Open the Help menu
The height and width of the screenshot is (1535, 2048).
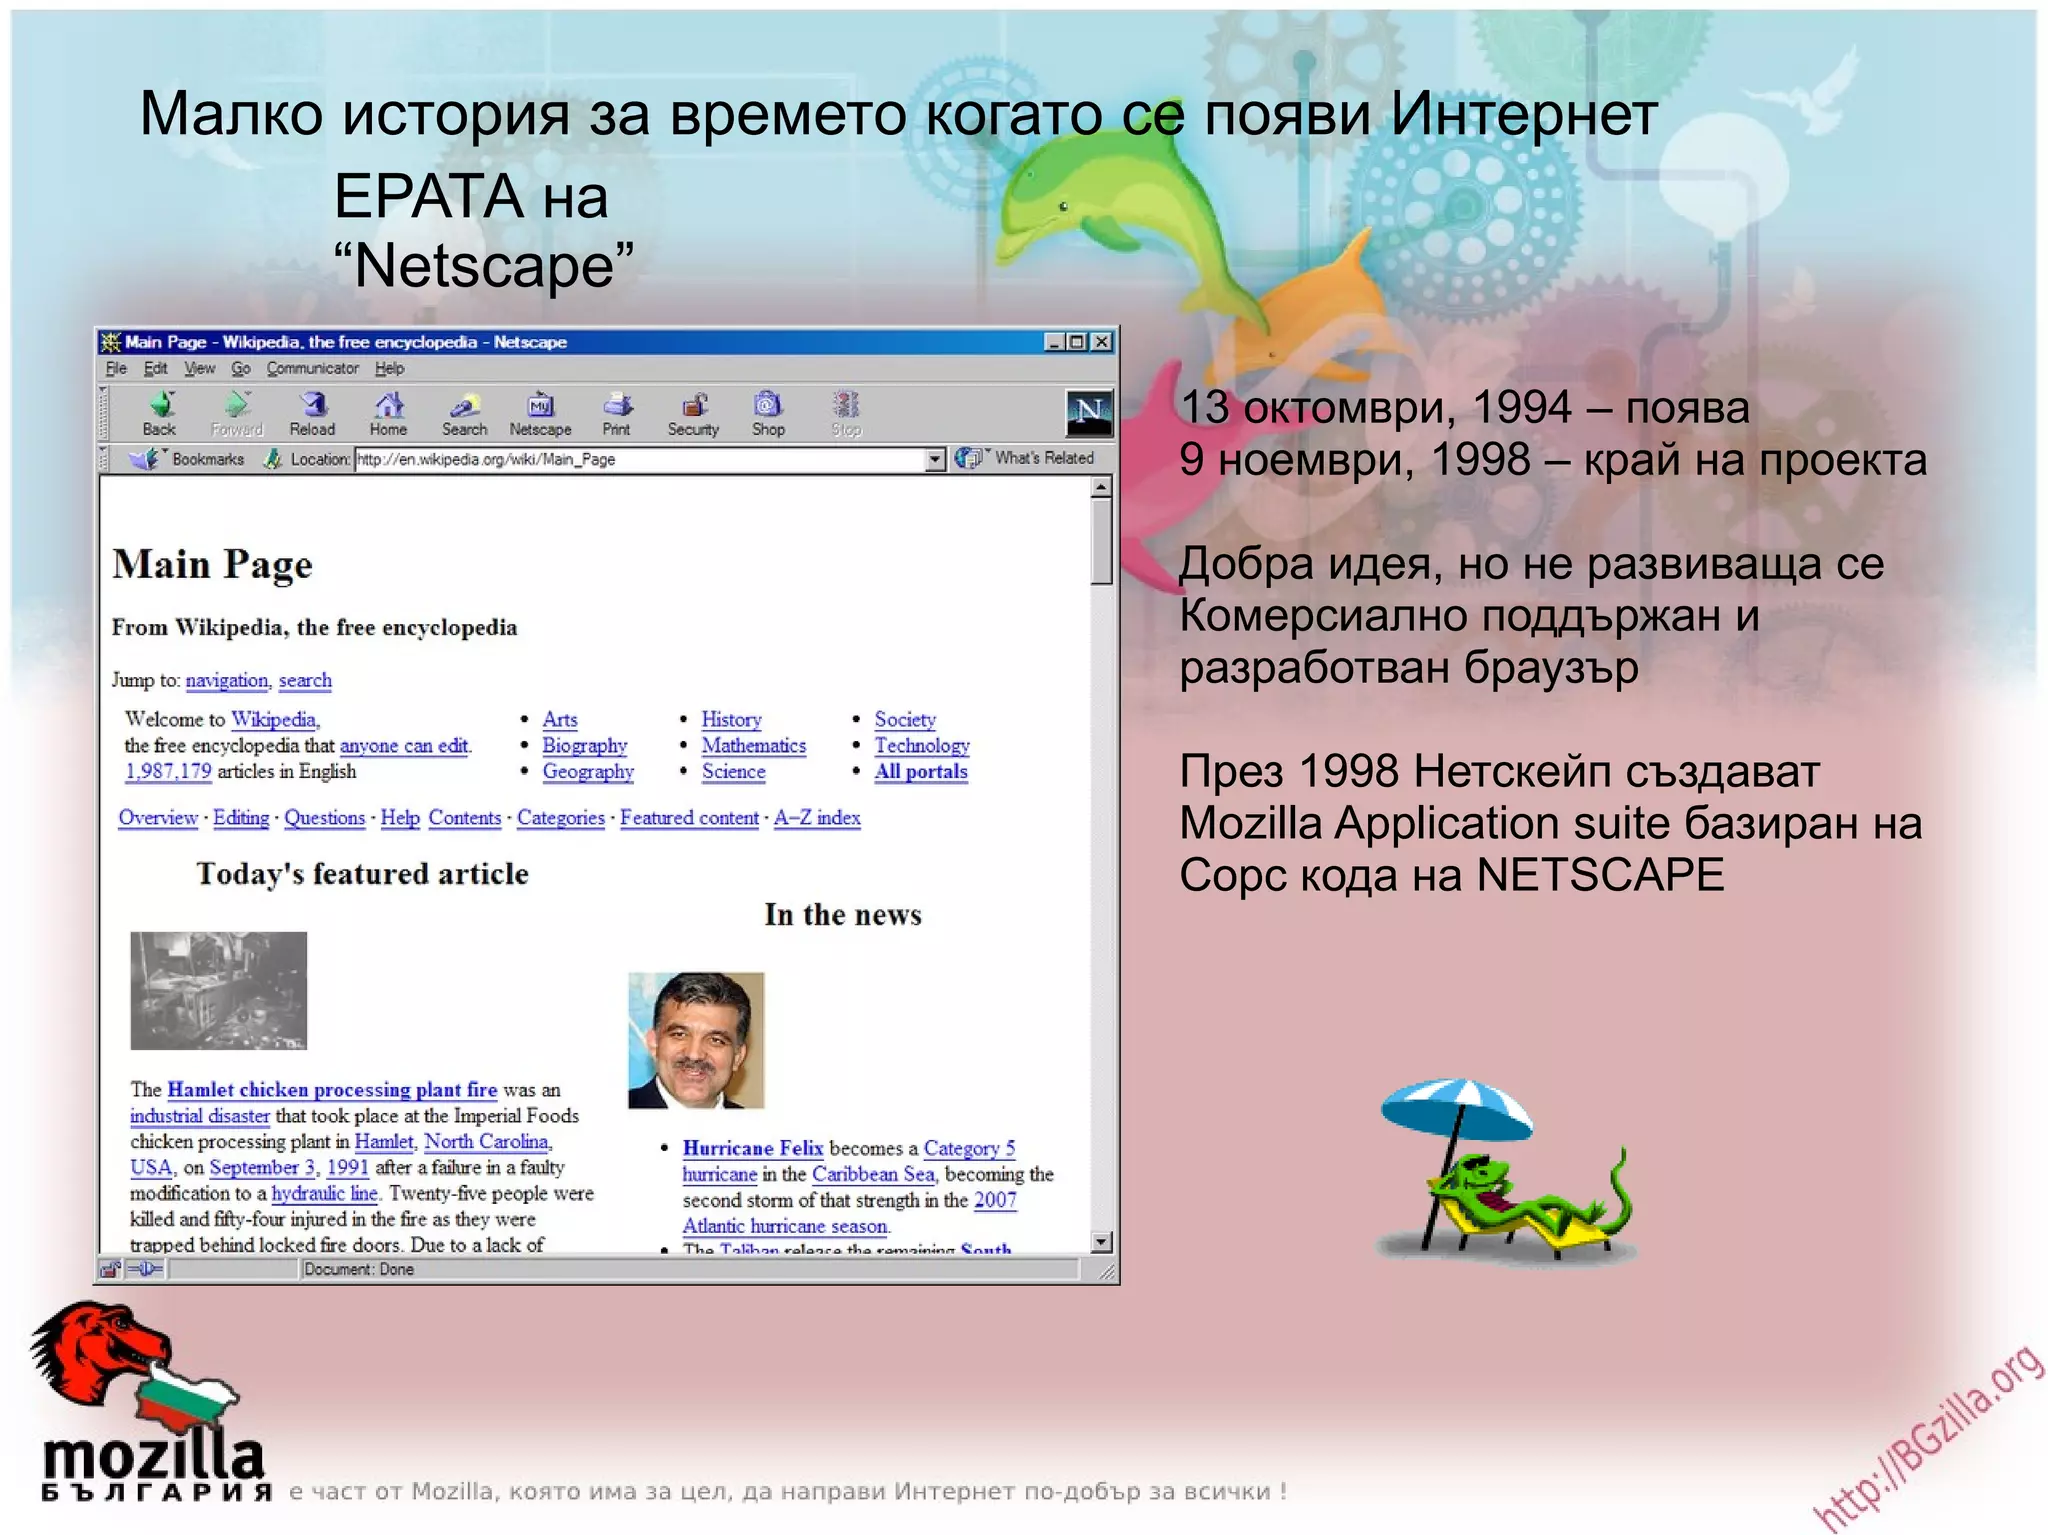coord(389,368)
